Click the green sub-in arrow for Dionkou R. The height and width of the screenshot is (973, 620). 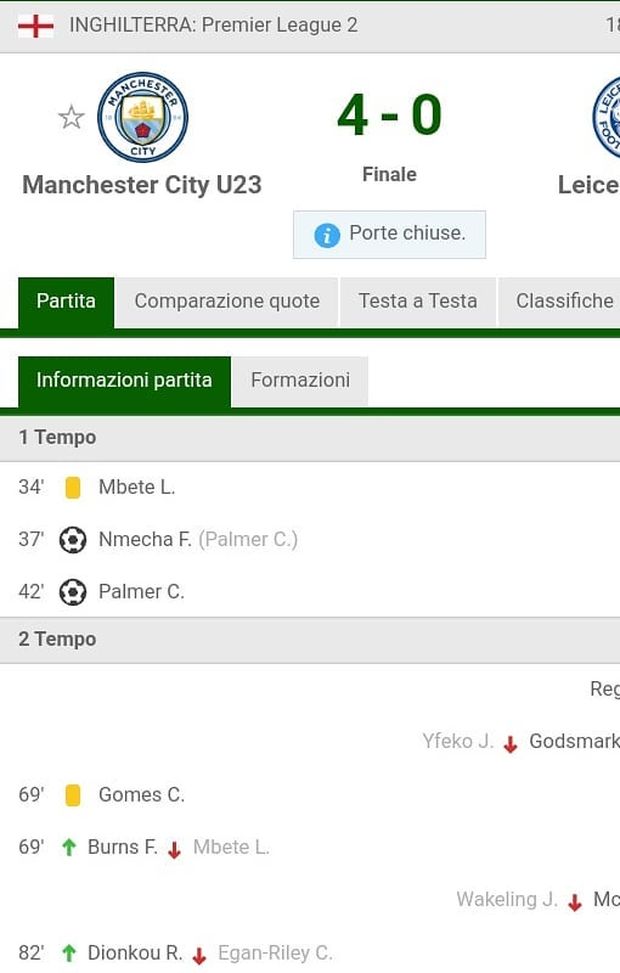point(69,954)
